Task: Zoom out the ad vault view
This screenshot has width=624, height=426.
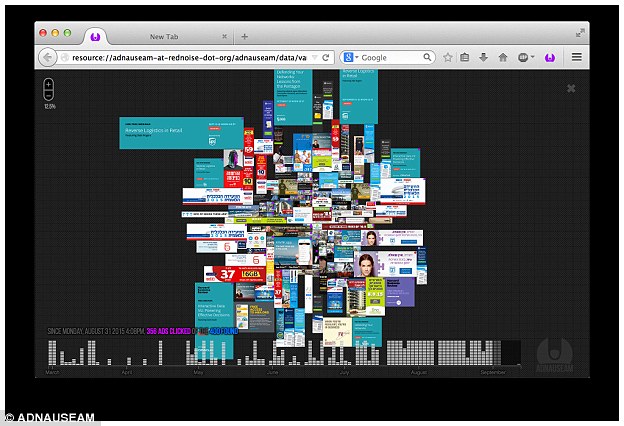Action: click(x=50, y=97)
